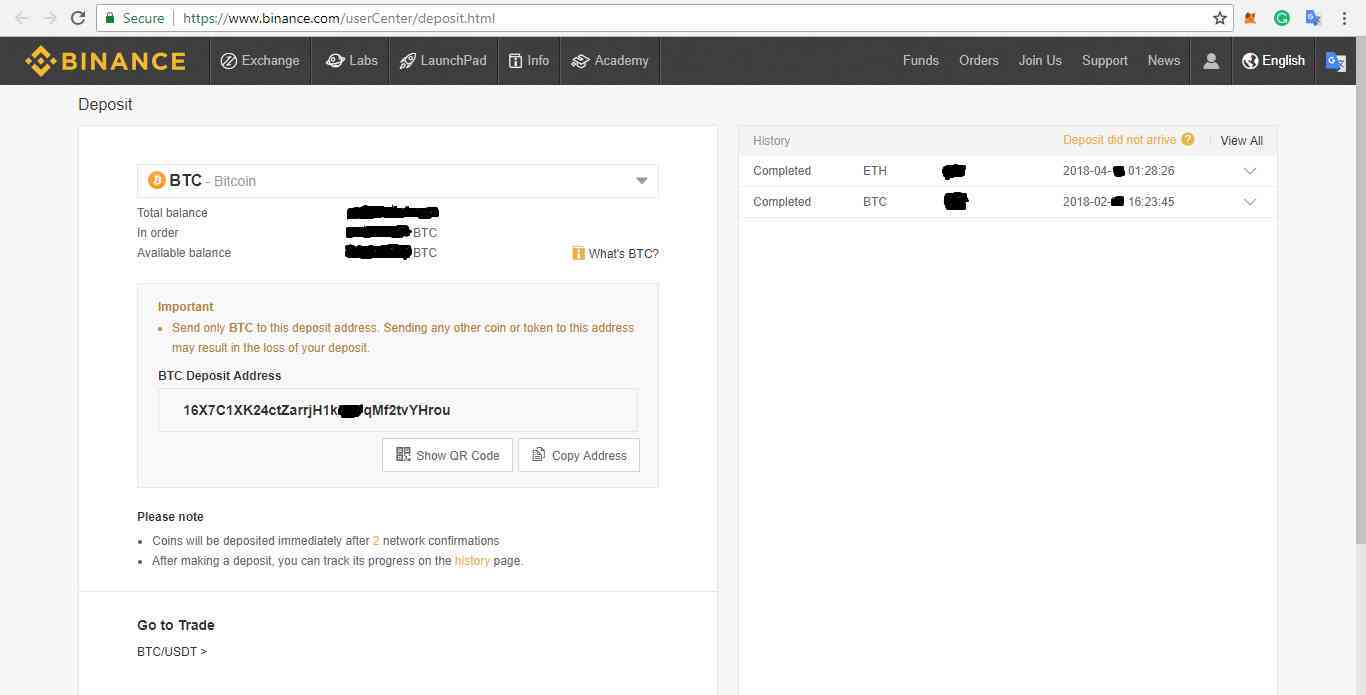This screenshot has height=695, width=1366.
Task: Open the Info menu item
Action: (529, 61)
